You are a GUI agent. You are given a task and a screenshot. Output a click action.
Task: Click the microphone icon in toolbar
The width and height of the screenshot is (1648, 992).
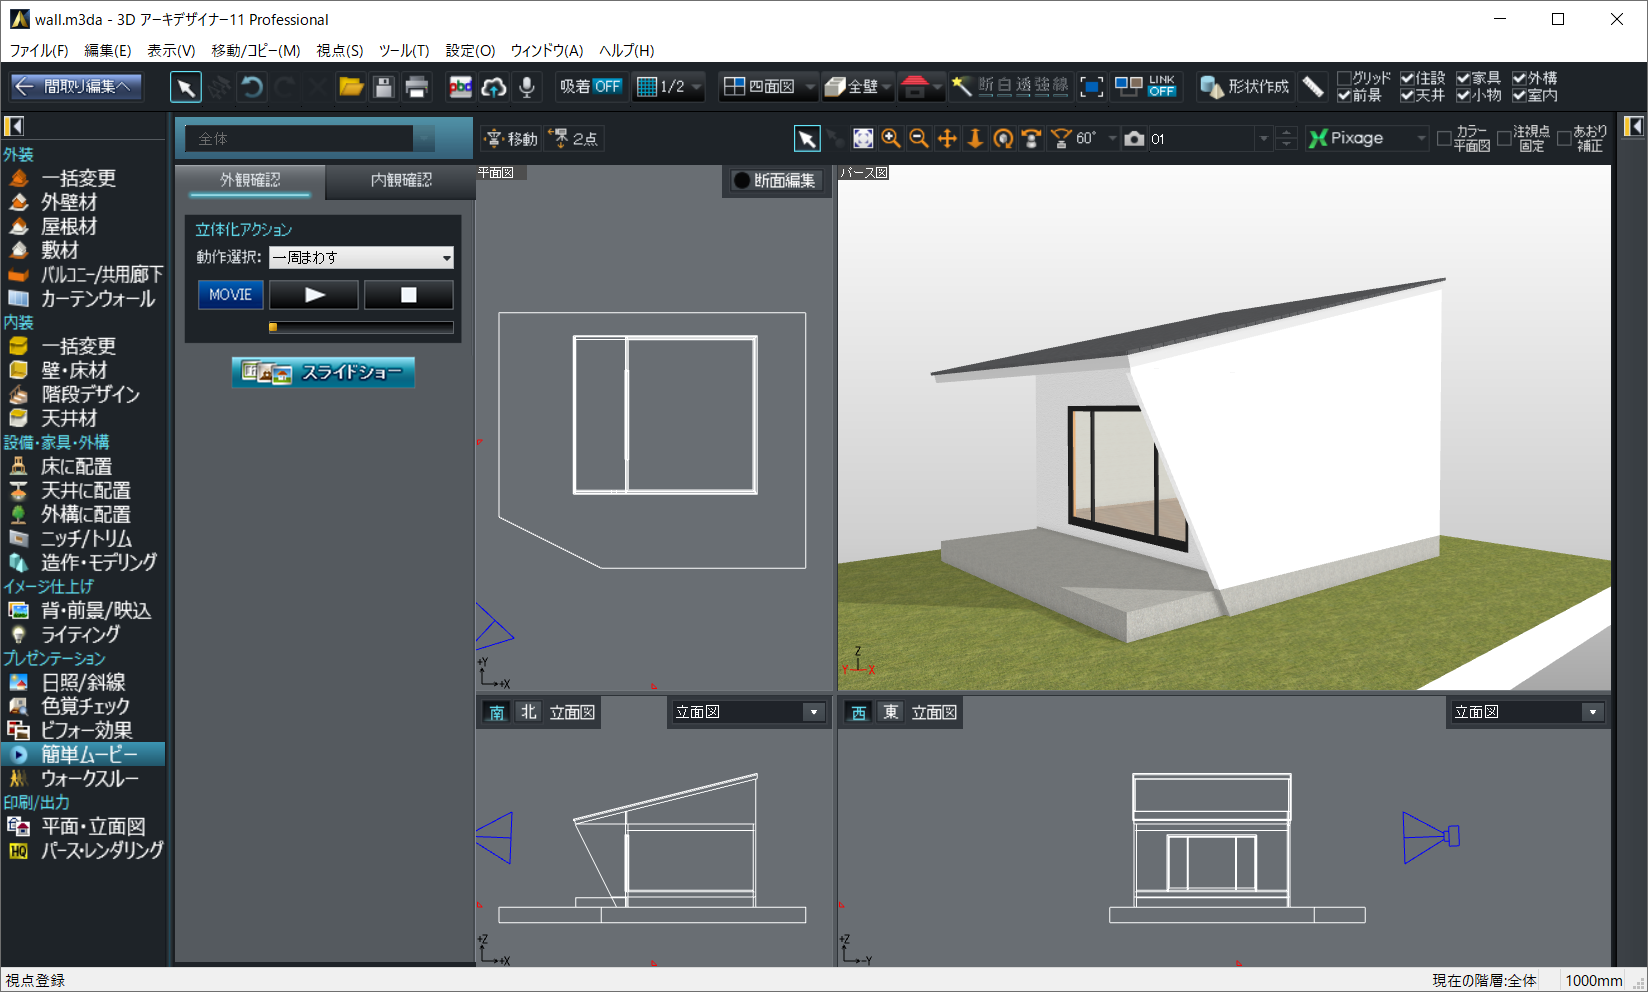(527, 87)
